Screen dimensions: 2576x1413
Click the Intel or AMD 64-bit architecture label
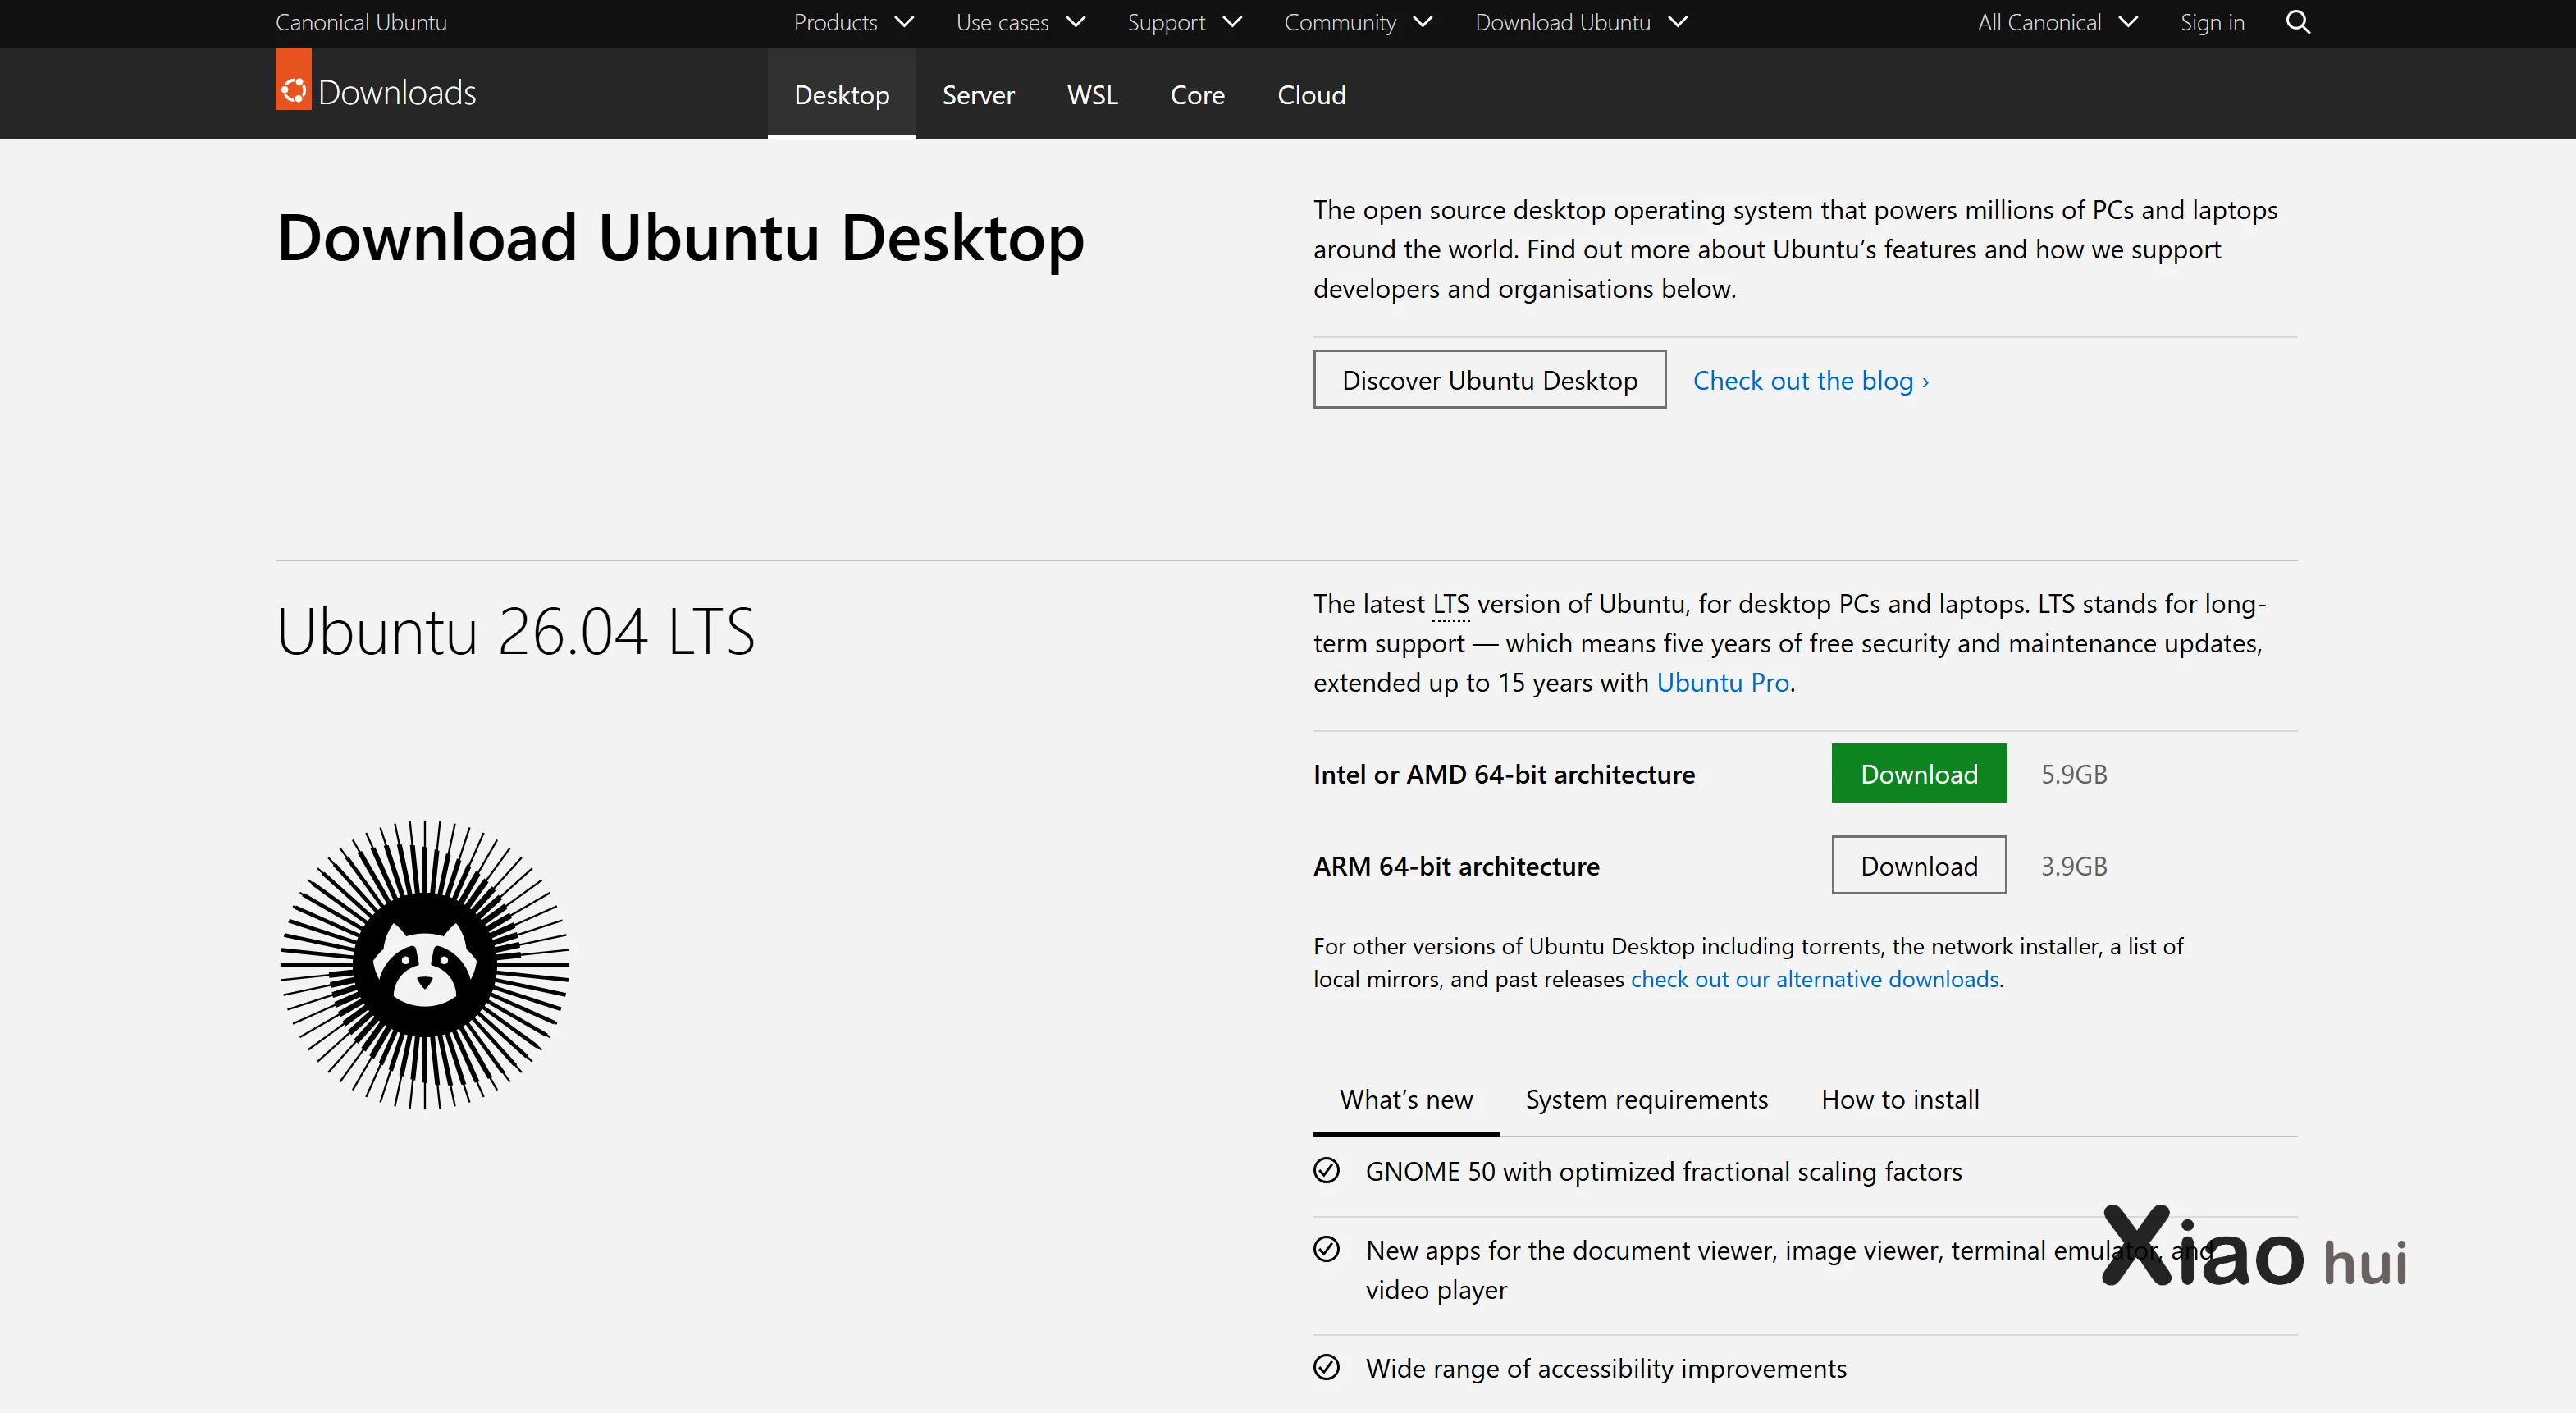[1503, 773]
